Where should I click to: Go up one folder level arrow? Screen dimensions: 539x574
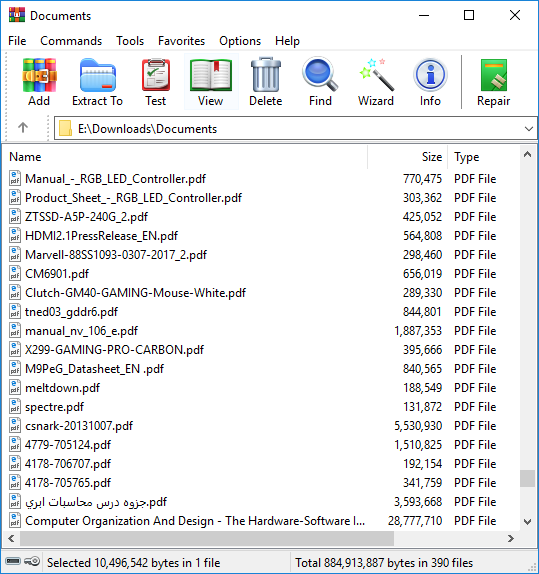tap(23, 128)
